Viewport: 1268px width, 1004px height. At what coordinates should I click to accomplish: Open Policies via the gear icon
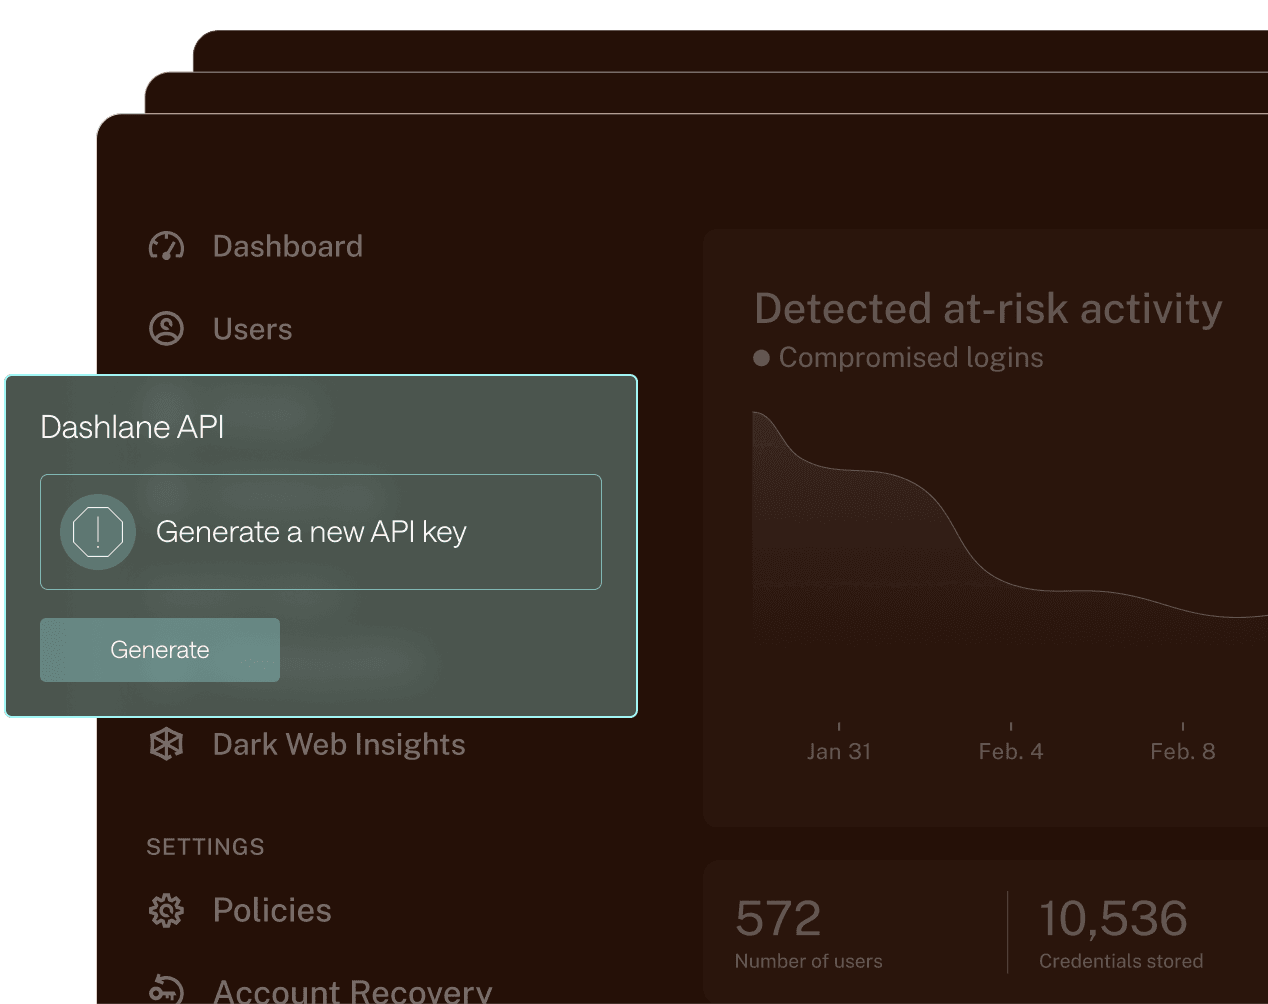pyautogui.click(x=166, y=910)
